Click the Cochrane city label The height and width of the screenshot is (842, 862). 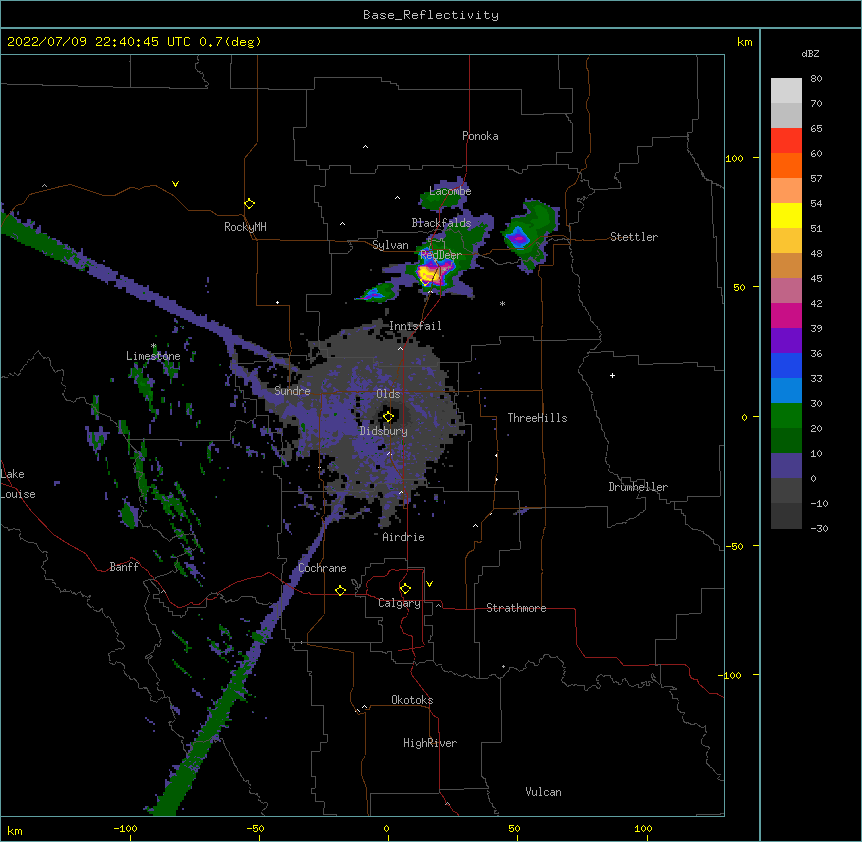point(322,568)
